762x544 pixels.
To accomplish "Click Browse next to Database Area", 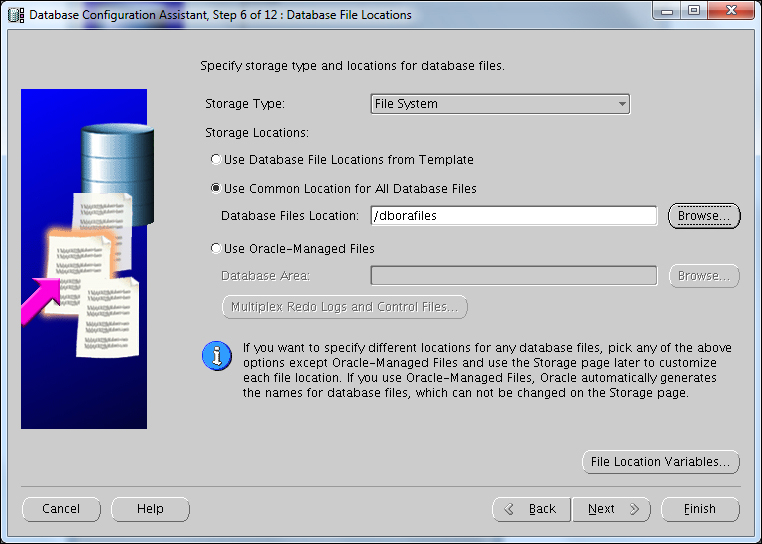I will tap(703, 276).
